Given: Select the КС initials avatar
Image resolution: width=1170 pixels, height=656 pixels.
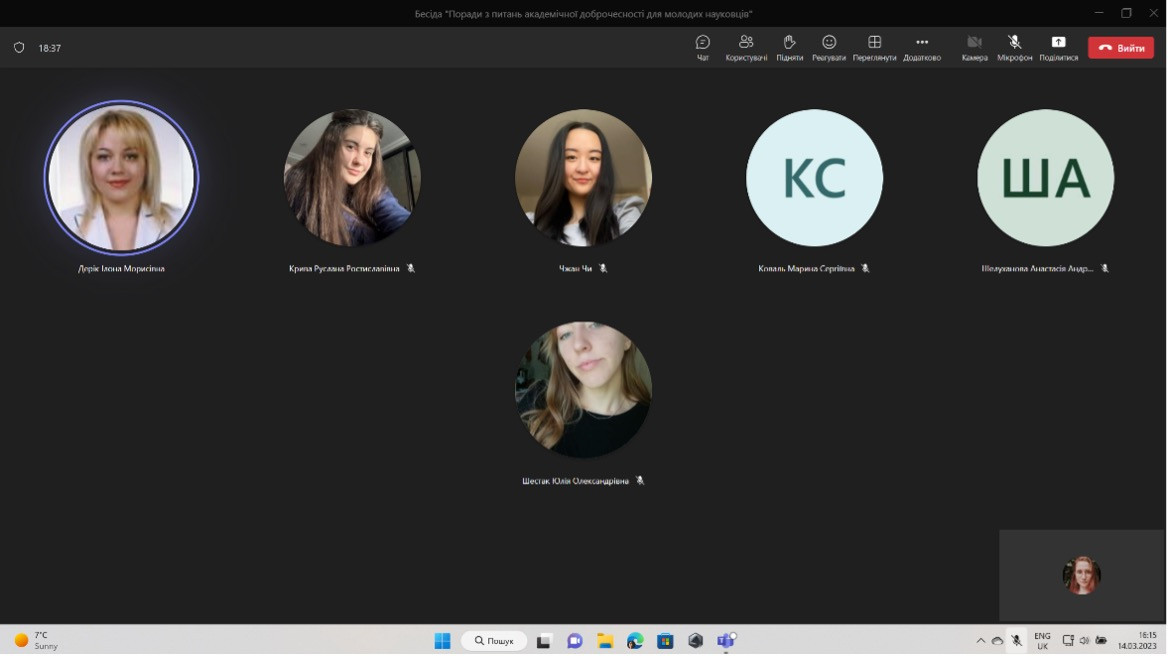Looking at the screenshot, I should point(814,178).
